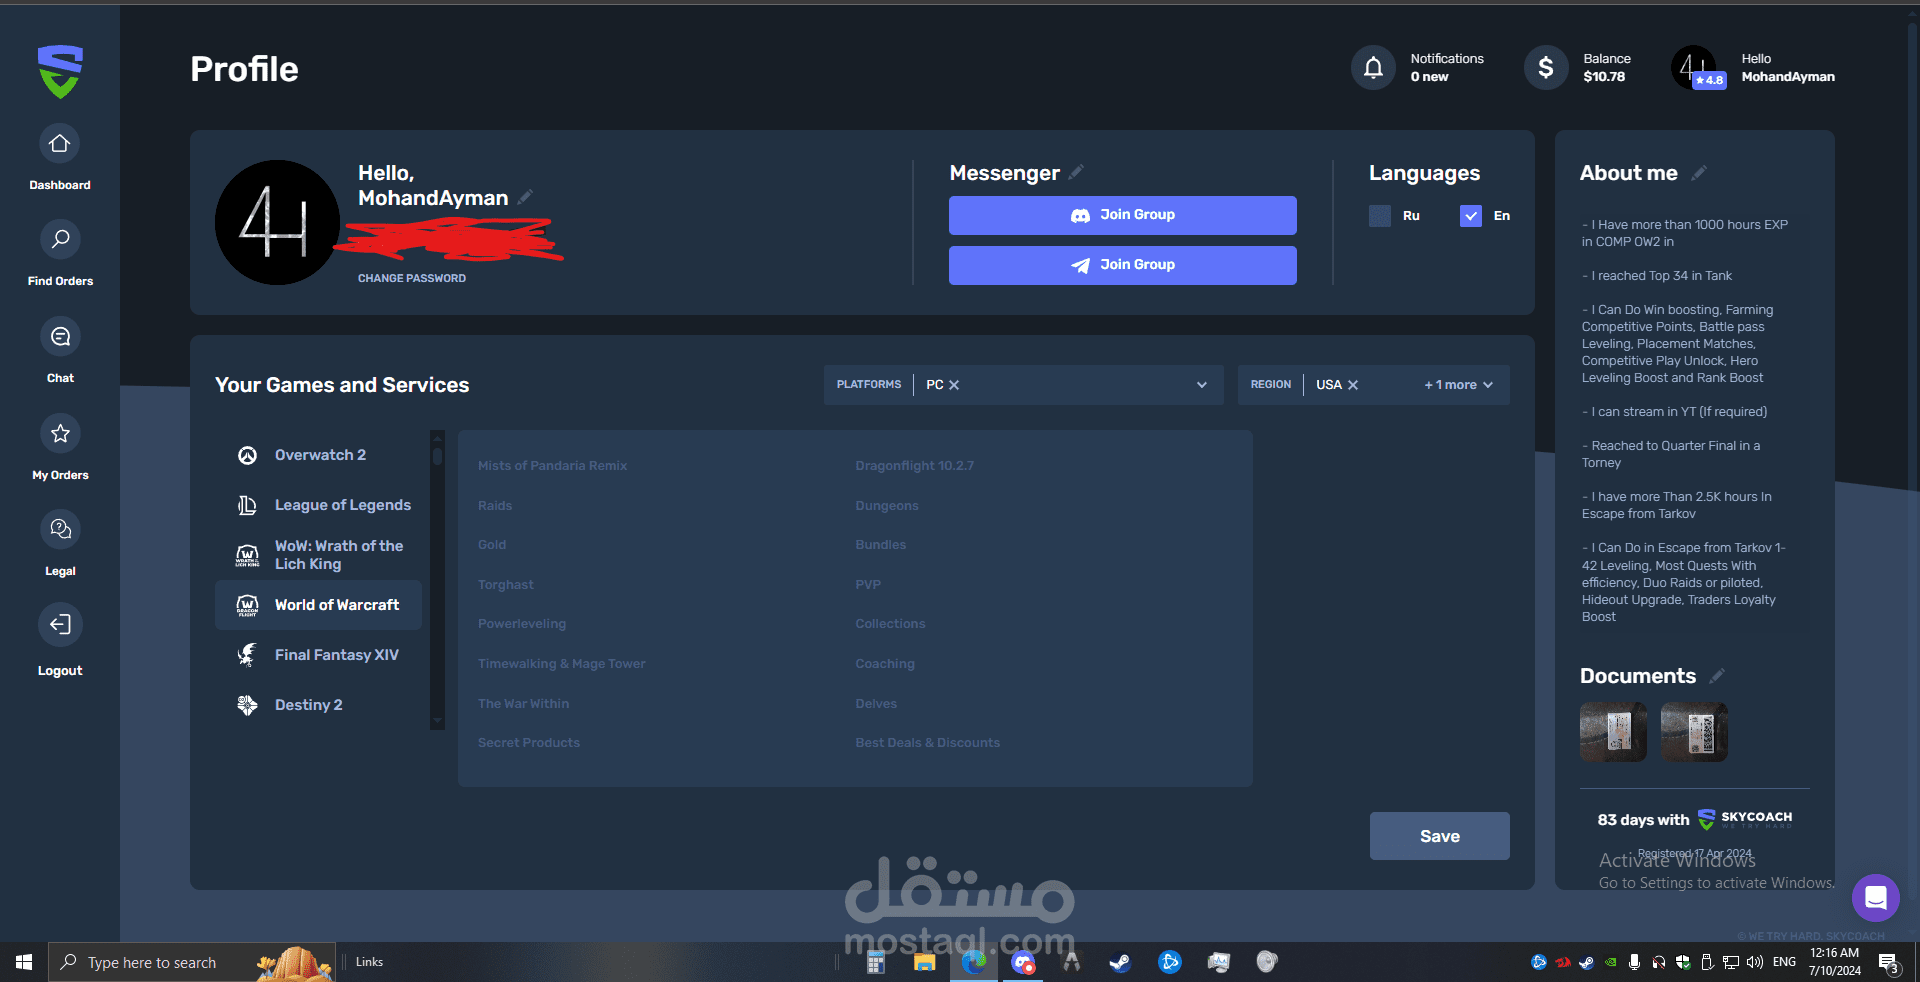Open Find Orders magnifier icon
This screenshot has height=982, width=1920.
[x=60, y=240]
